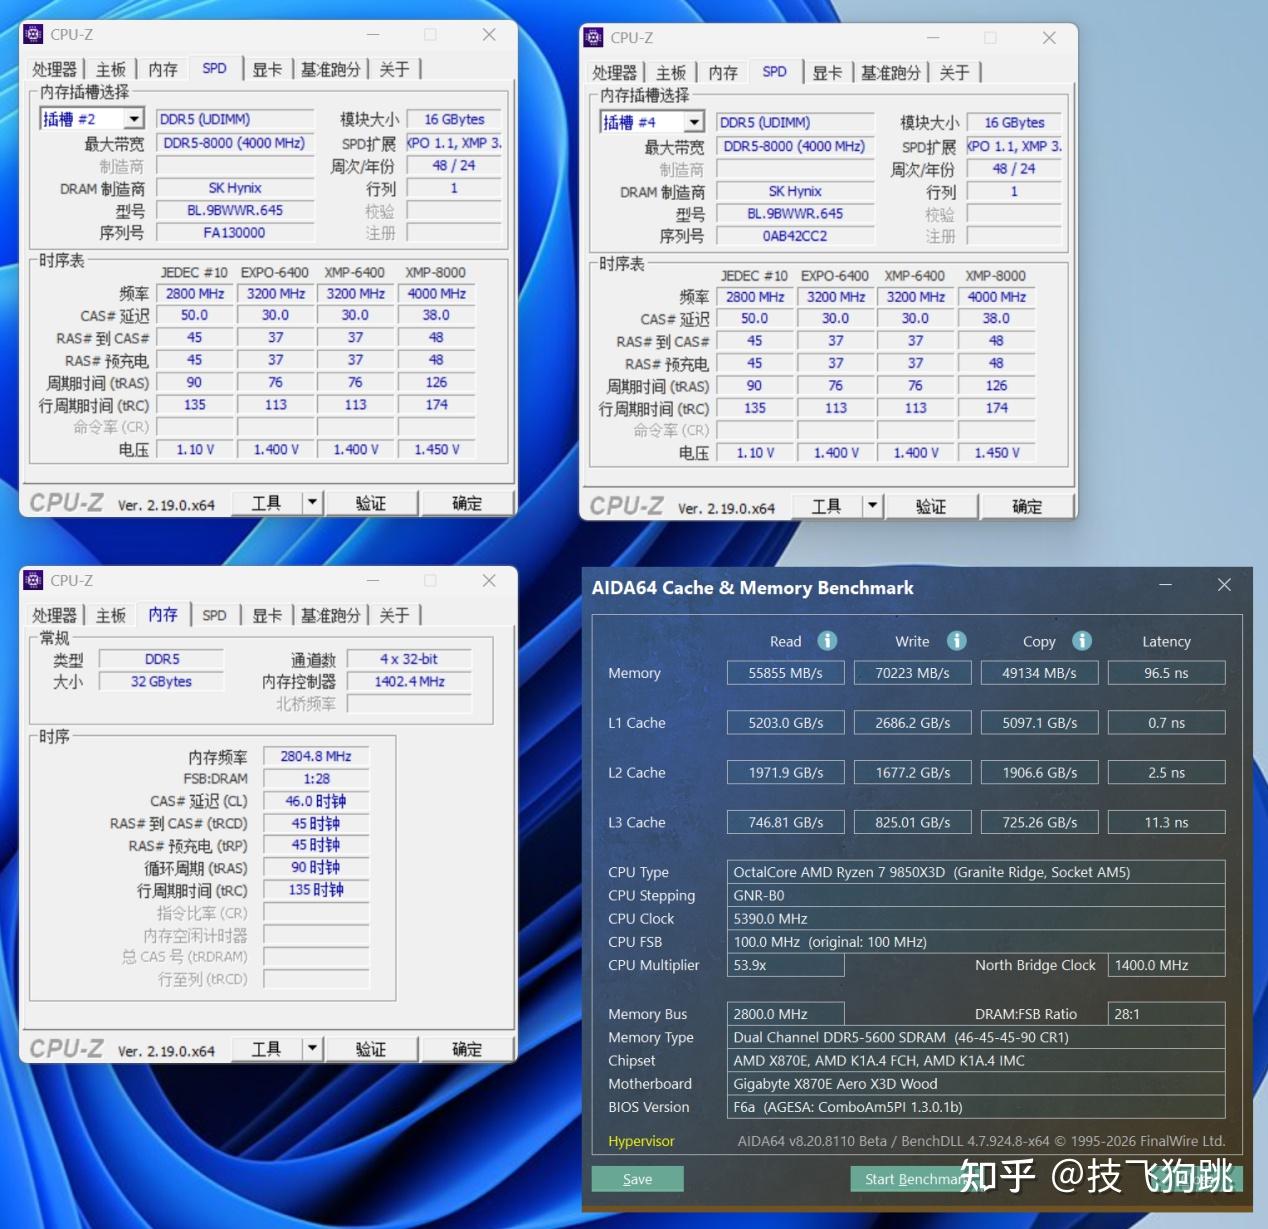Viewport: 1268px width, 1229px height.
Task: Click 工具 button in memory window
Action: point(266,1049)
